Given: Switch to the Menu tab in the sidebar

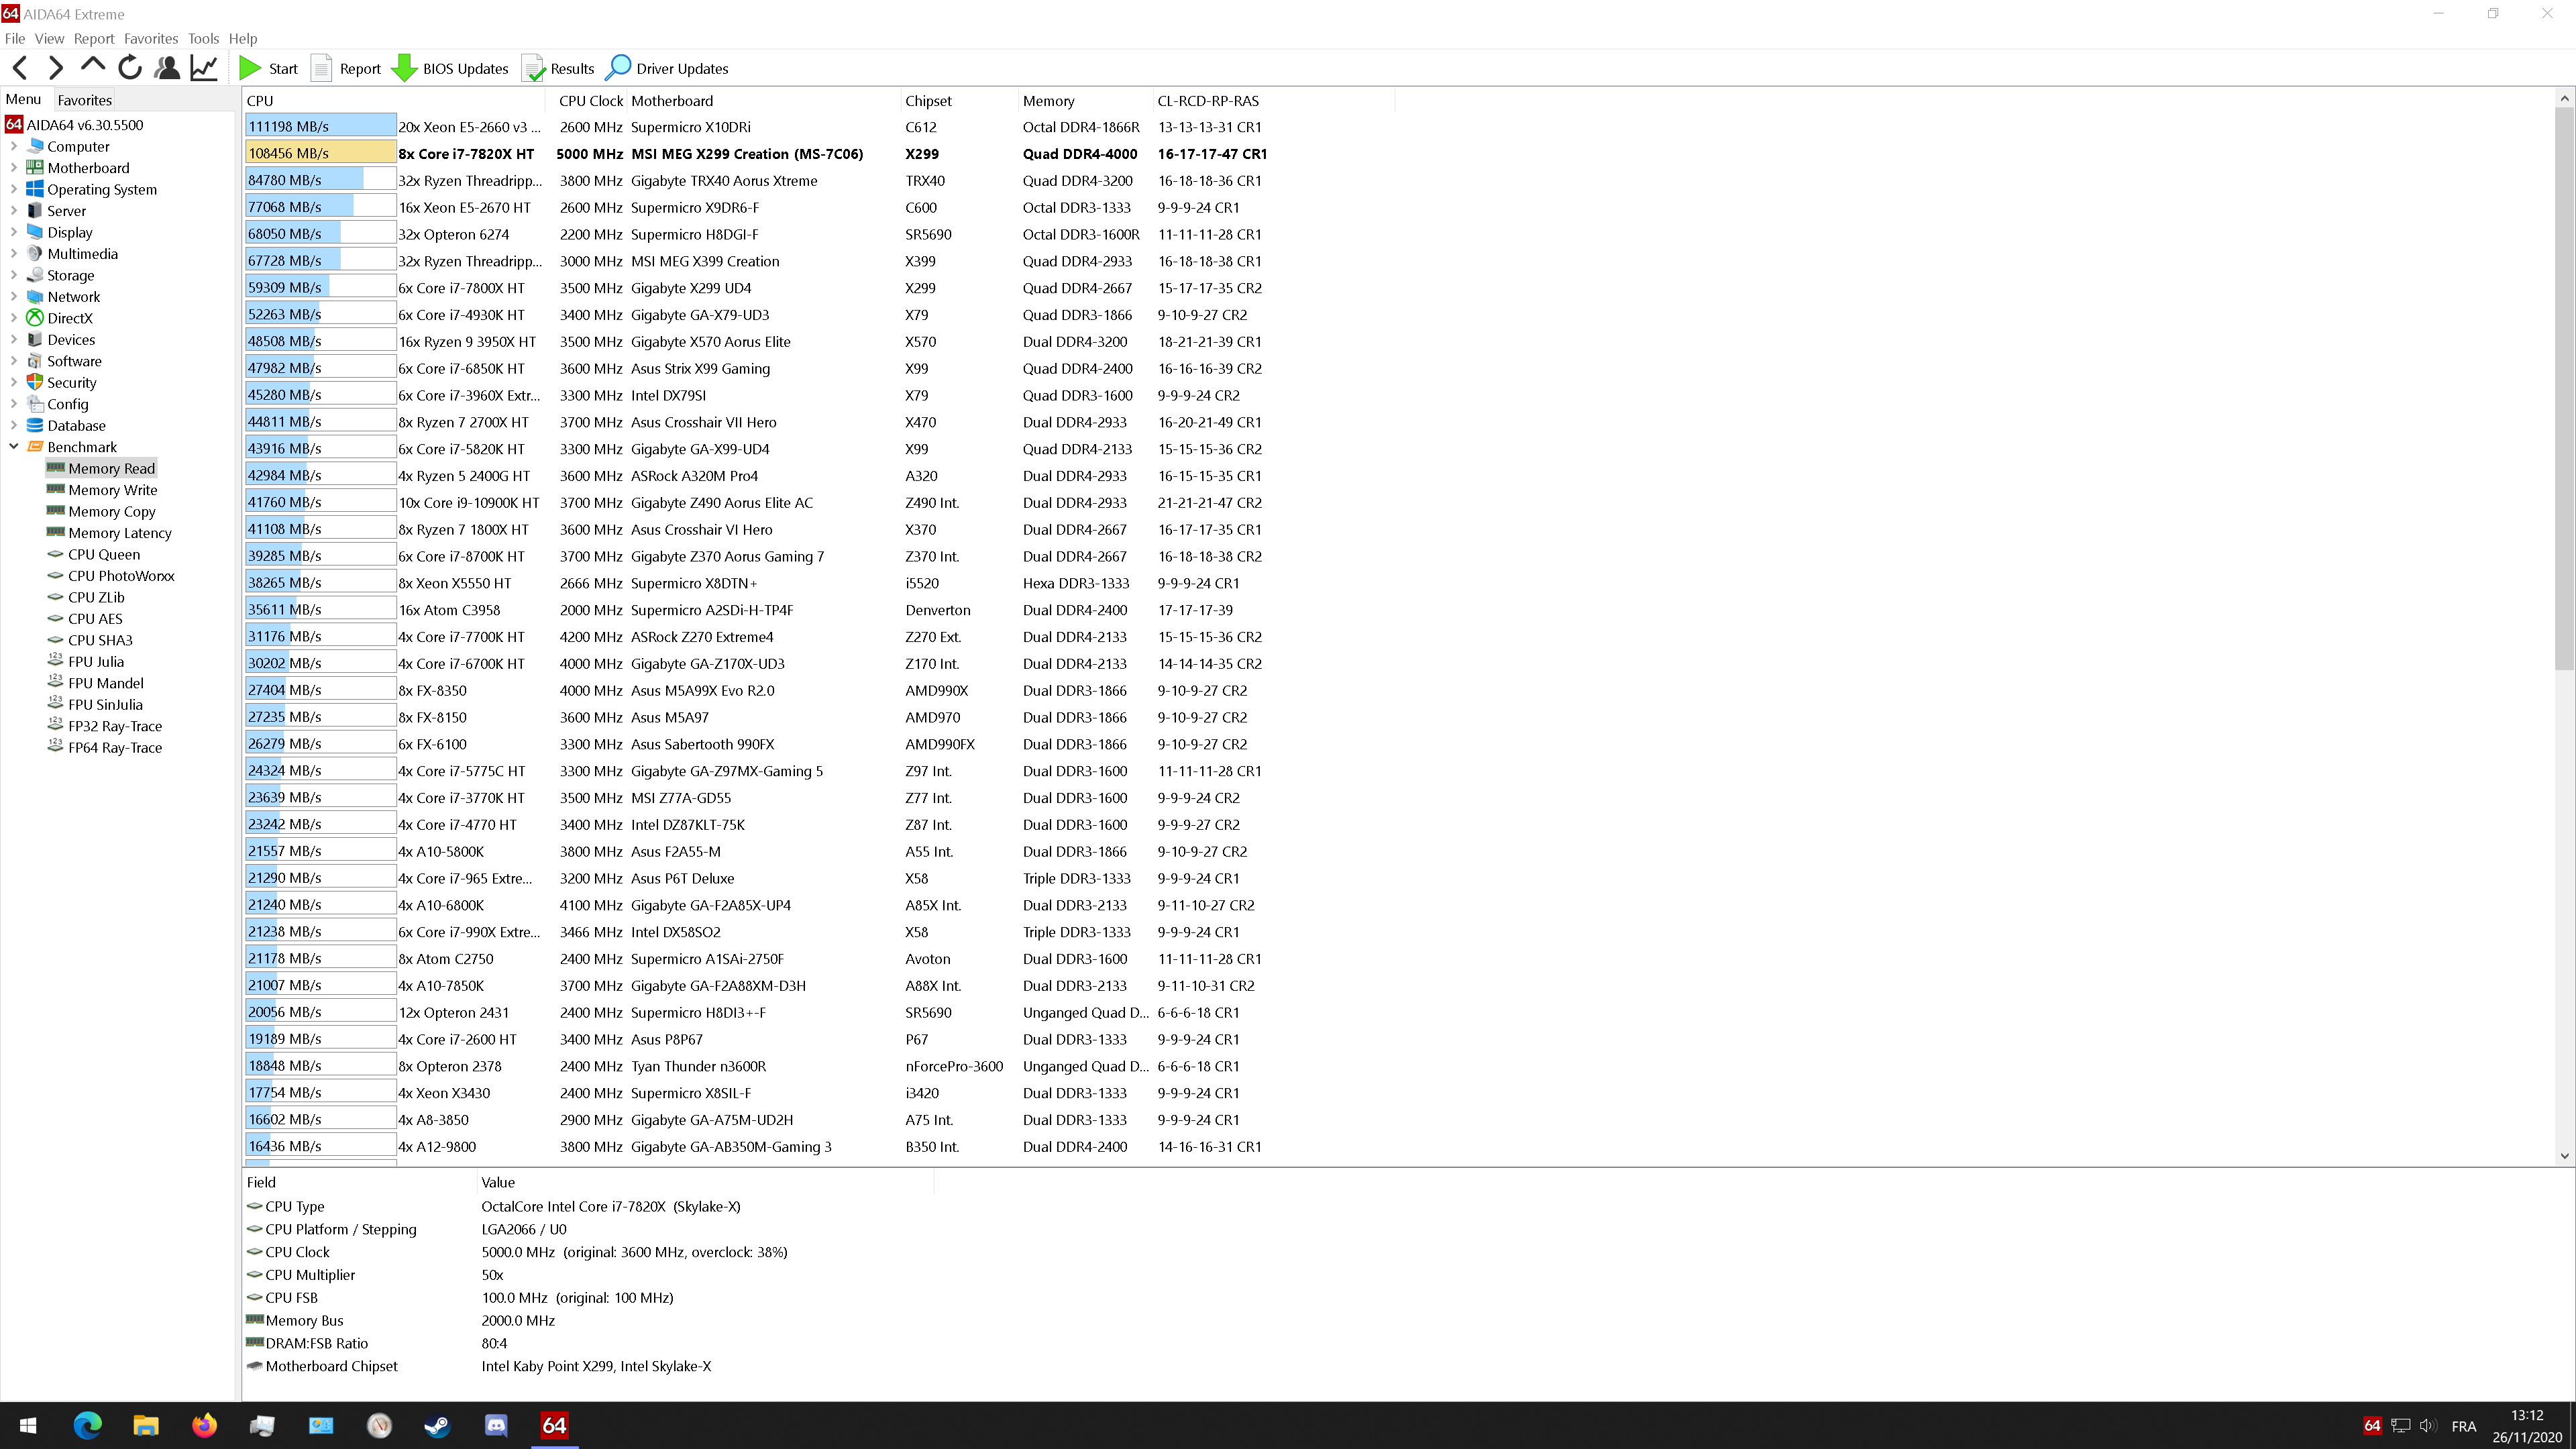Looking at the screenshot, I should click(23, 99).
